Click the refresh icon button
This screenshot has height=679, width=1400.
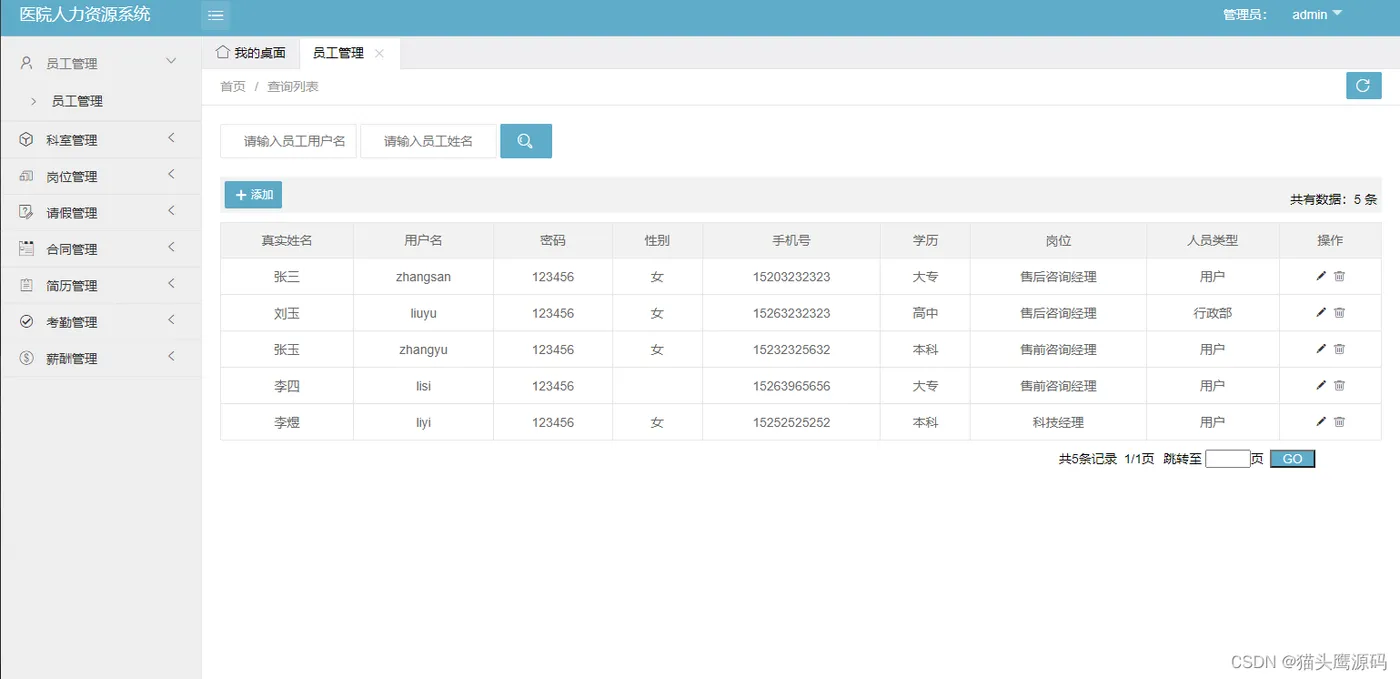click(x=1363, y=86)
